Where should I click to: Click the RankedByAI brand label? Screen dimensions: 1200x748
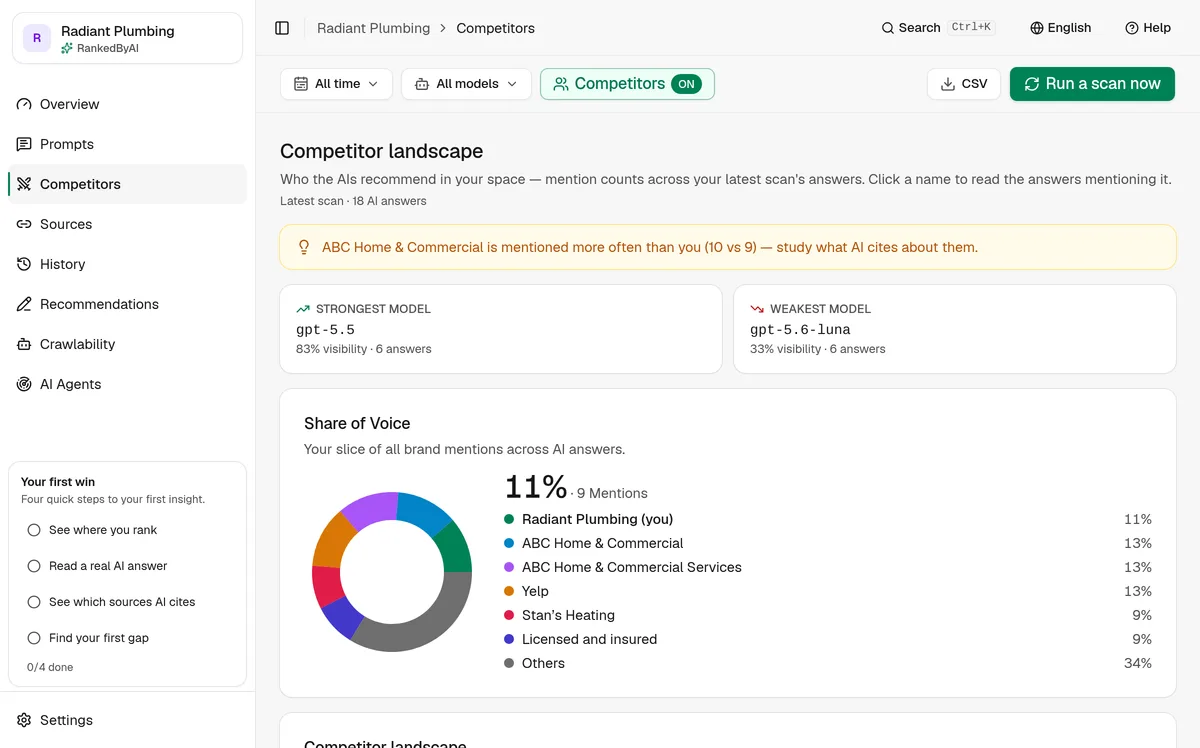point(100,48)
